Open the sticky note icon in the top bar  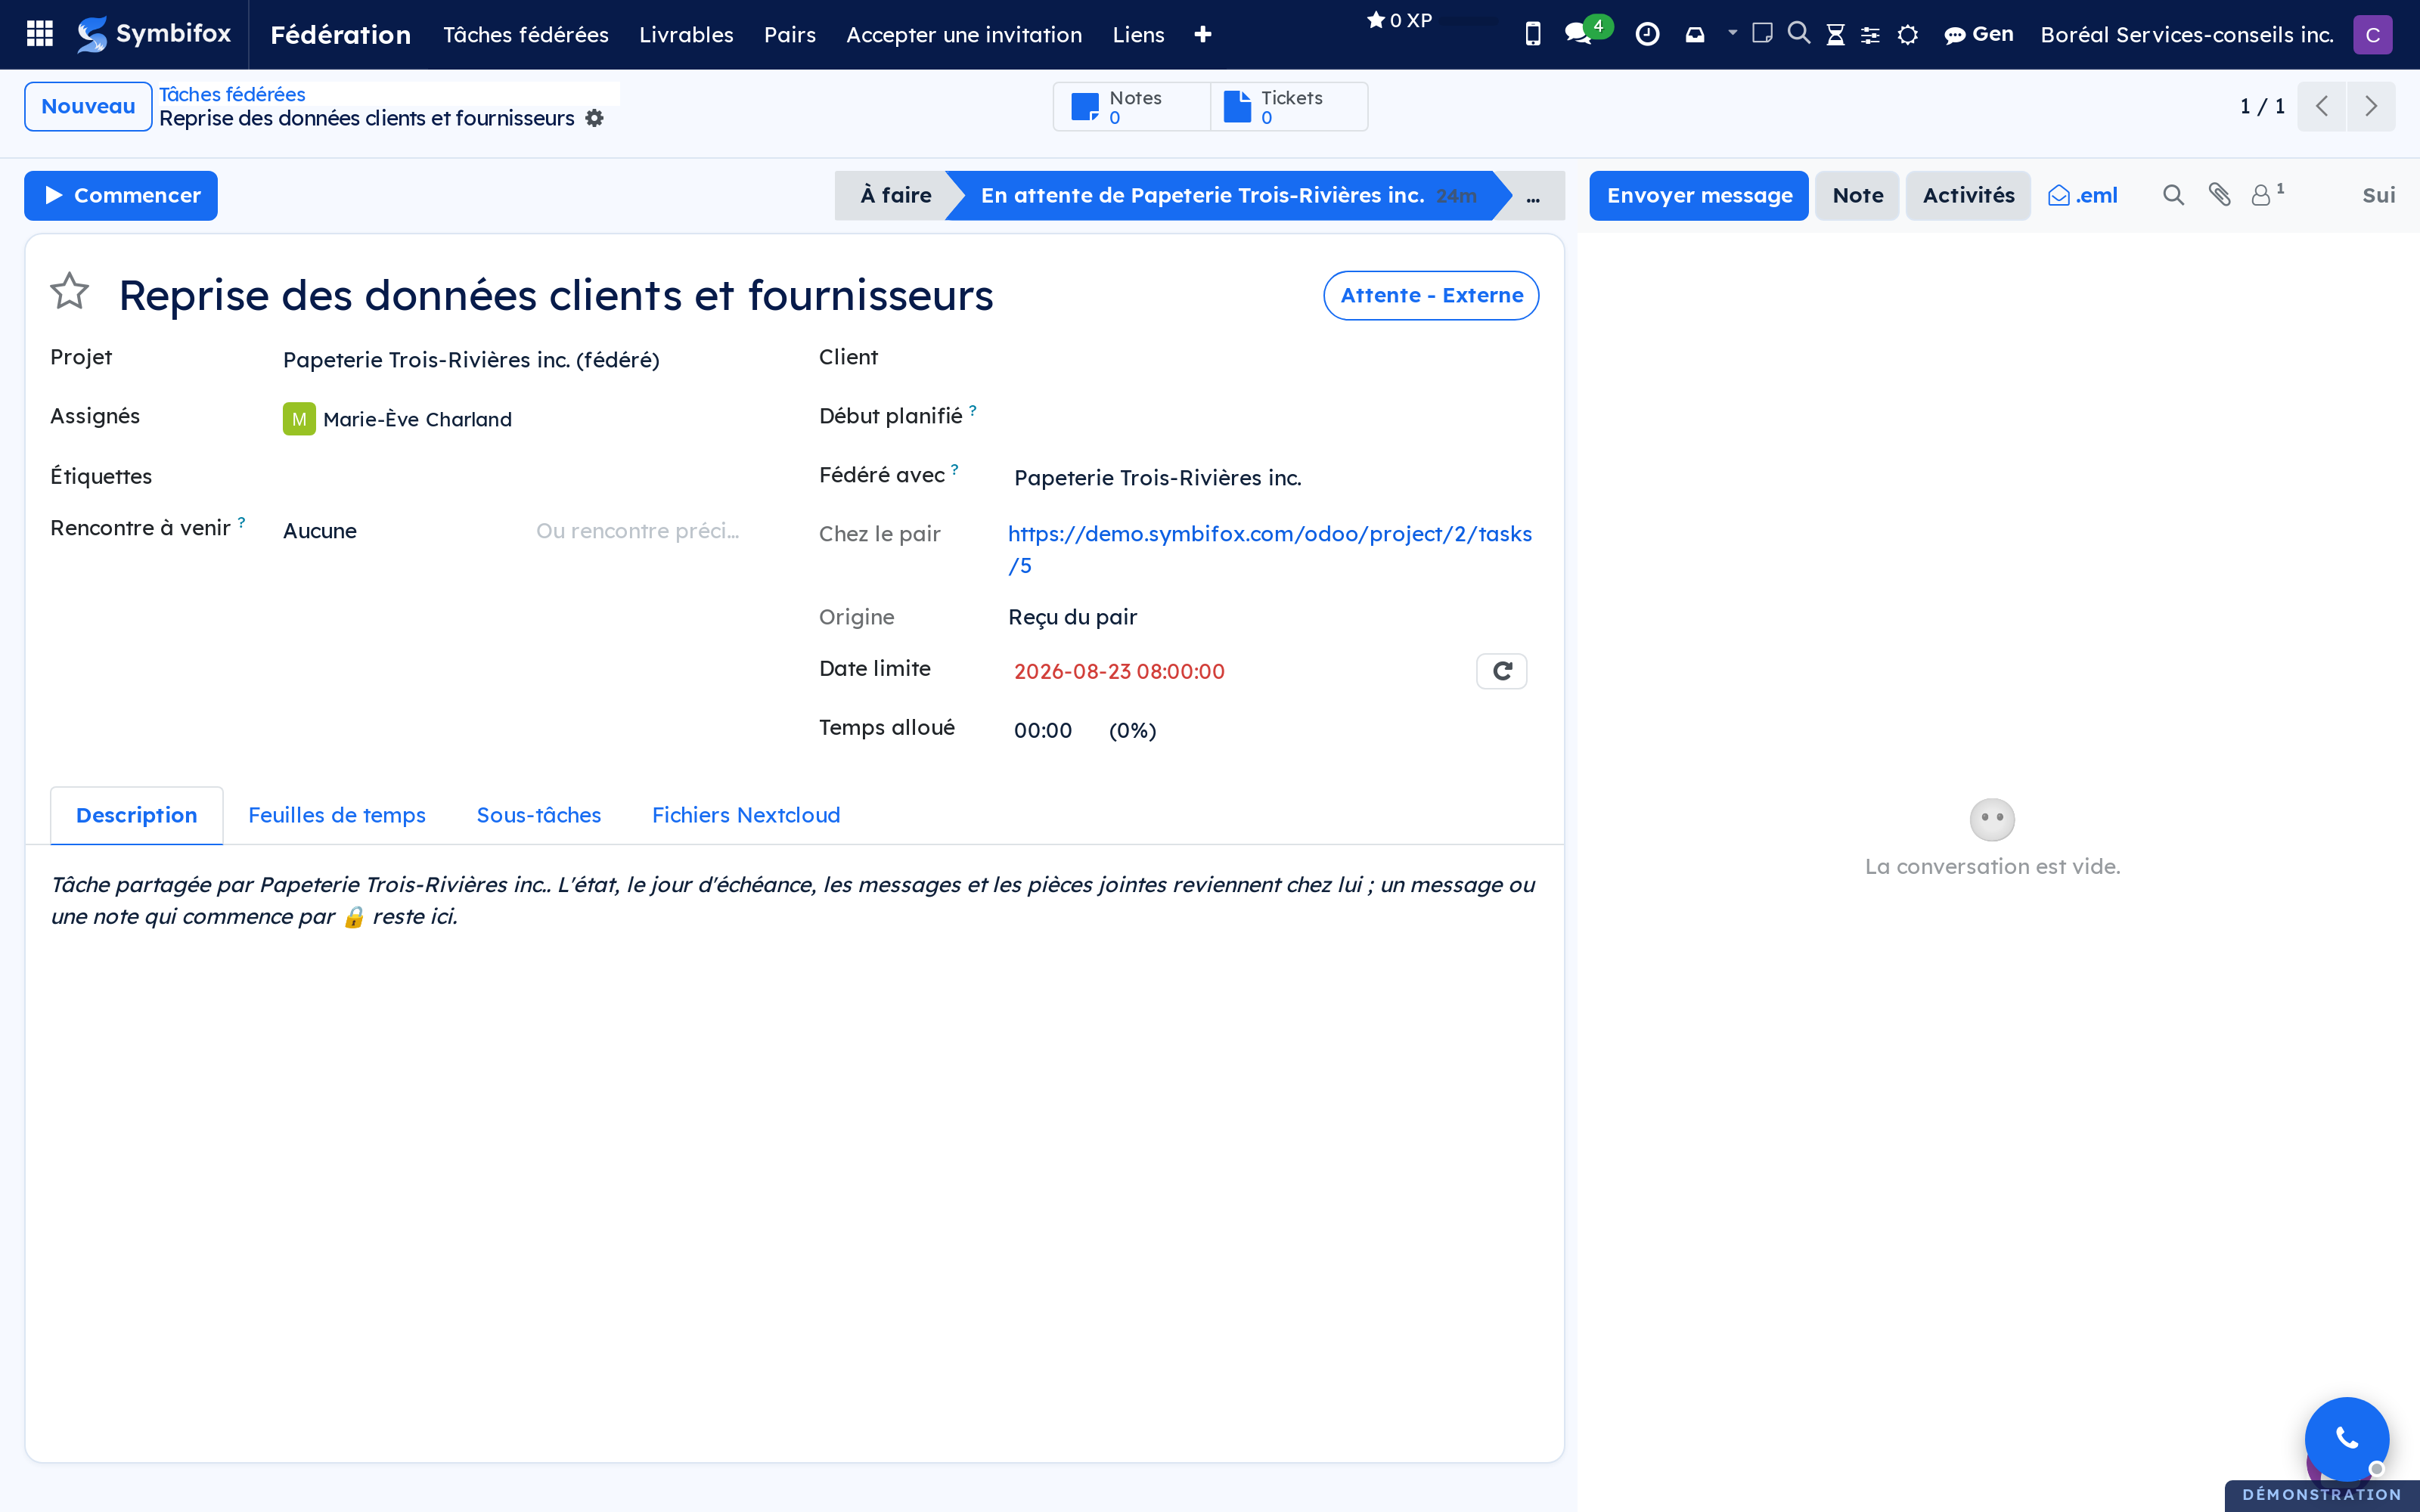point(1762,33)
